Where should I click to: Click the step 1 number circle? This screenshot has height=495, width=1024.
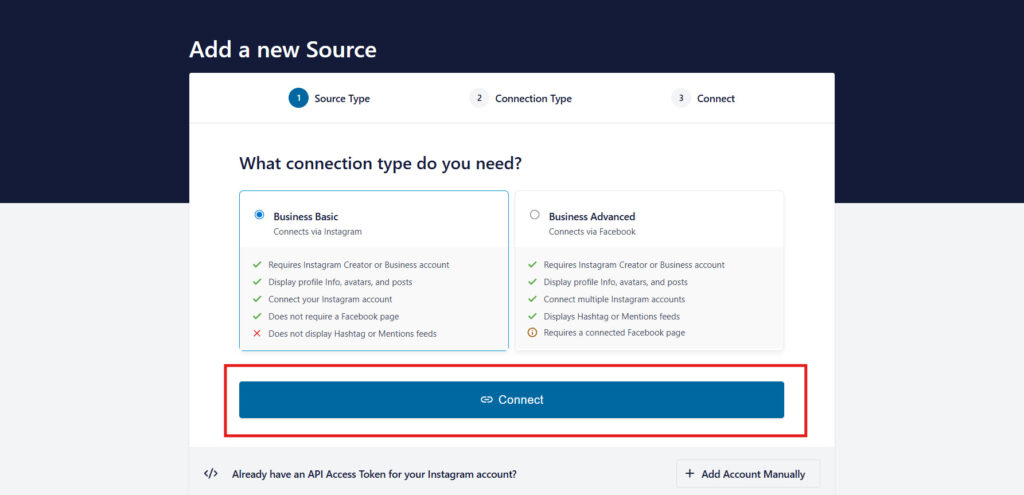(x=298, y=99)
